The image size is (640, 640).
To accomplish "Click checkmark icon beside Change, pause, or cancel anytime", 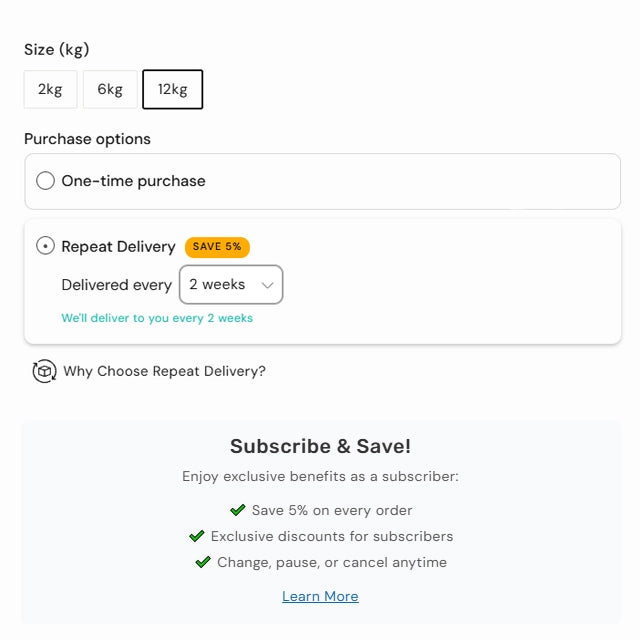I will click(203, 562).
